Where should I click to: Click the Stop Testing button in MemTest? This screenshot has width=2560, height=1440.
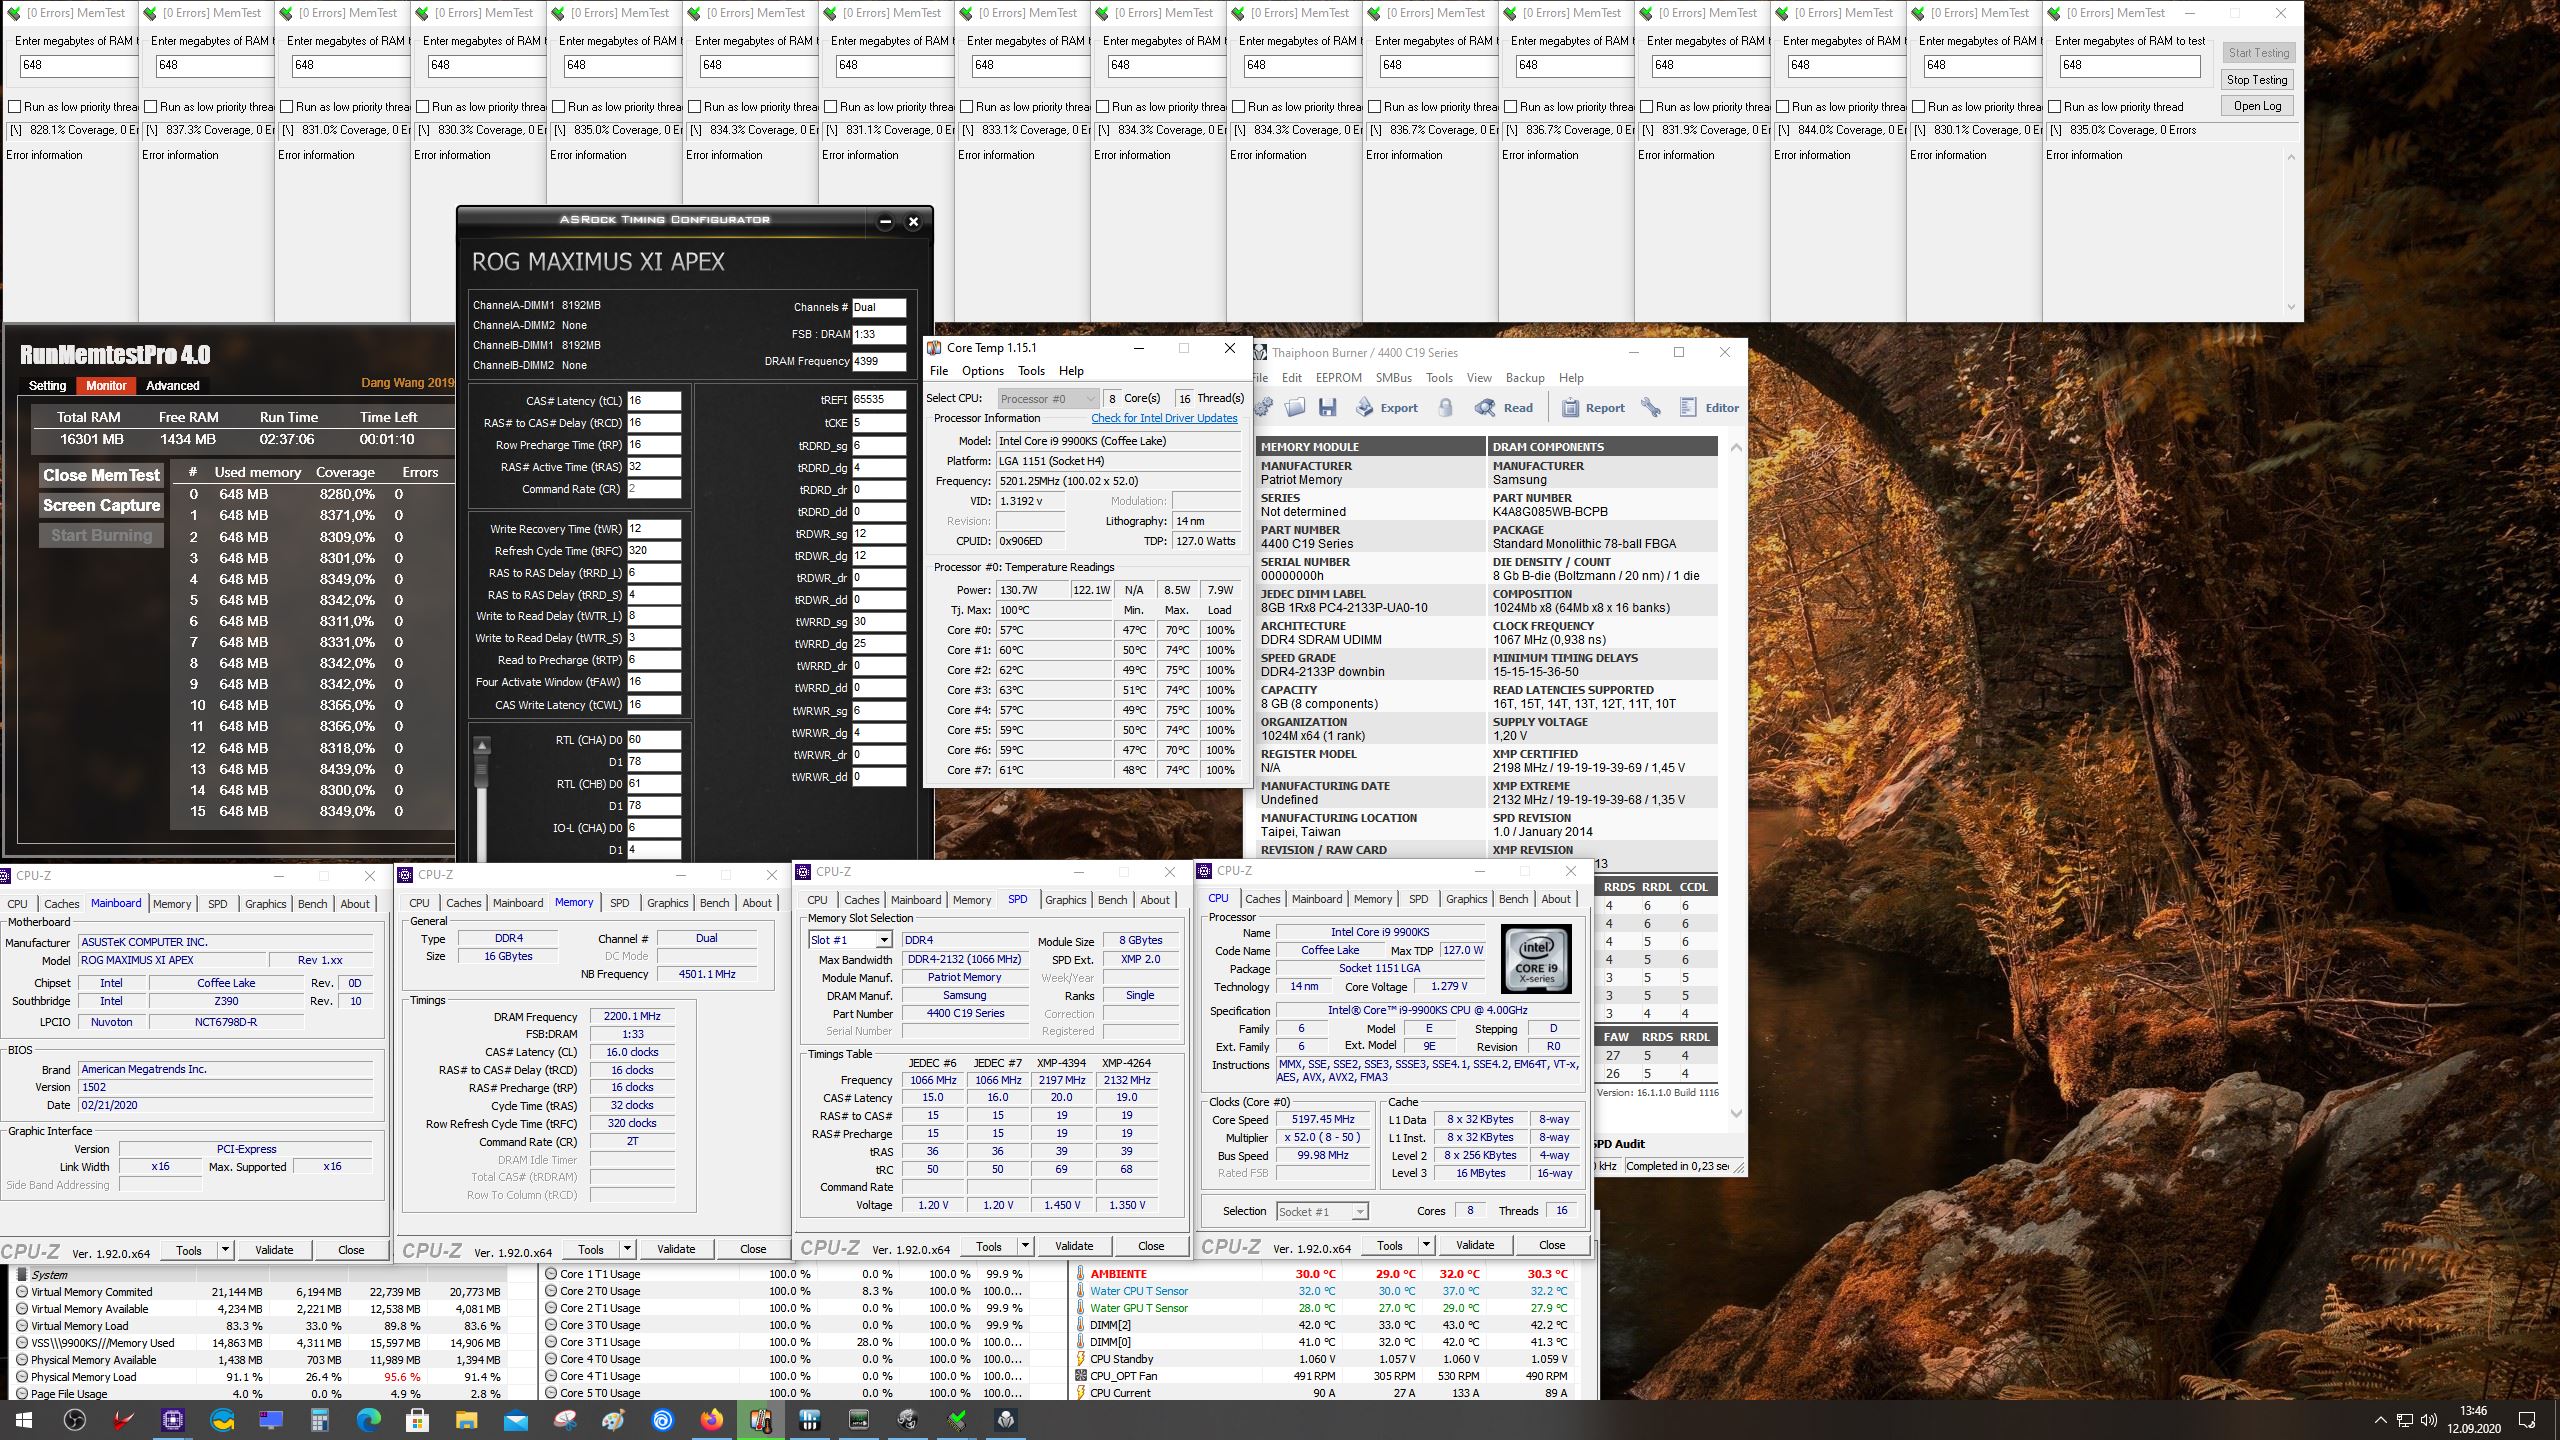coord(2257,80)
